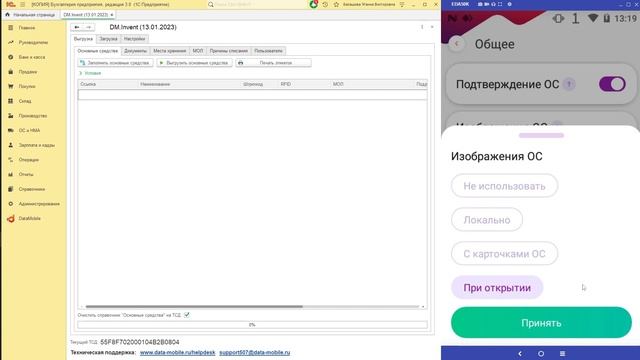Click the empty first row of the table
The height and width of the screenshot is (360, 640).
coord(253,95)
